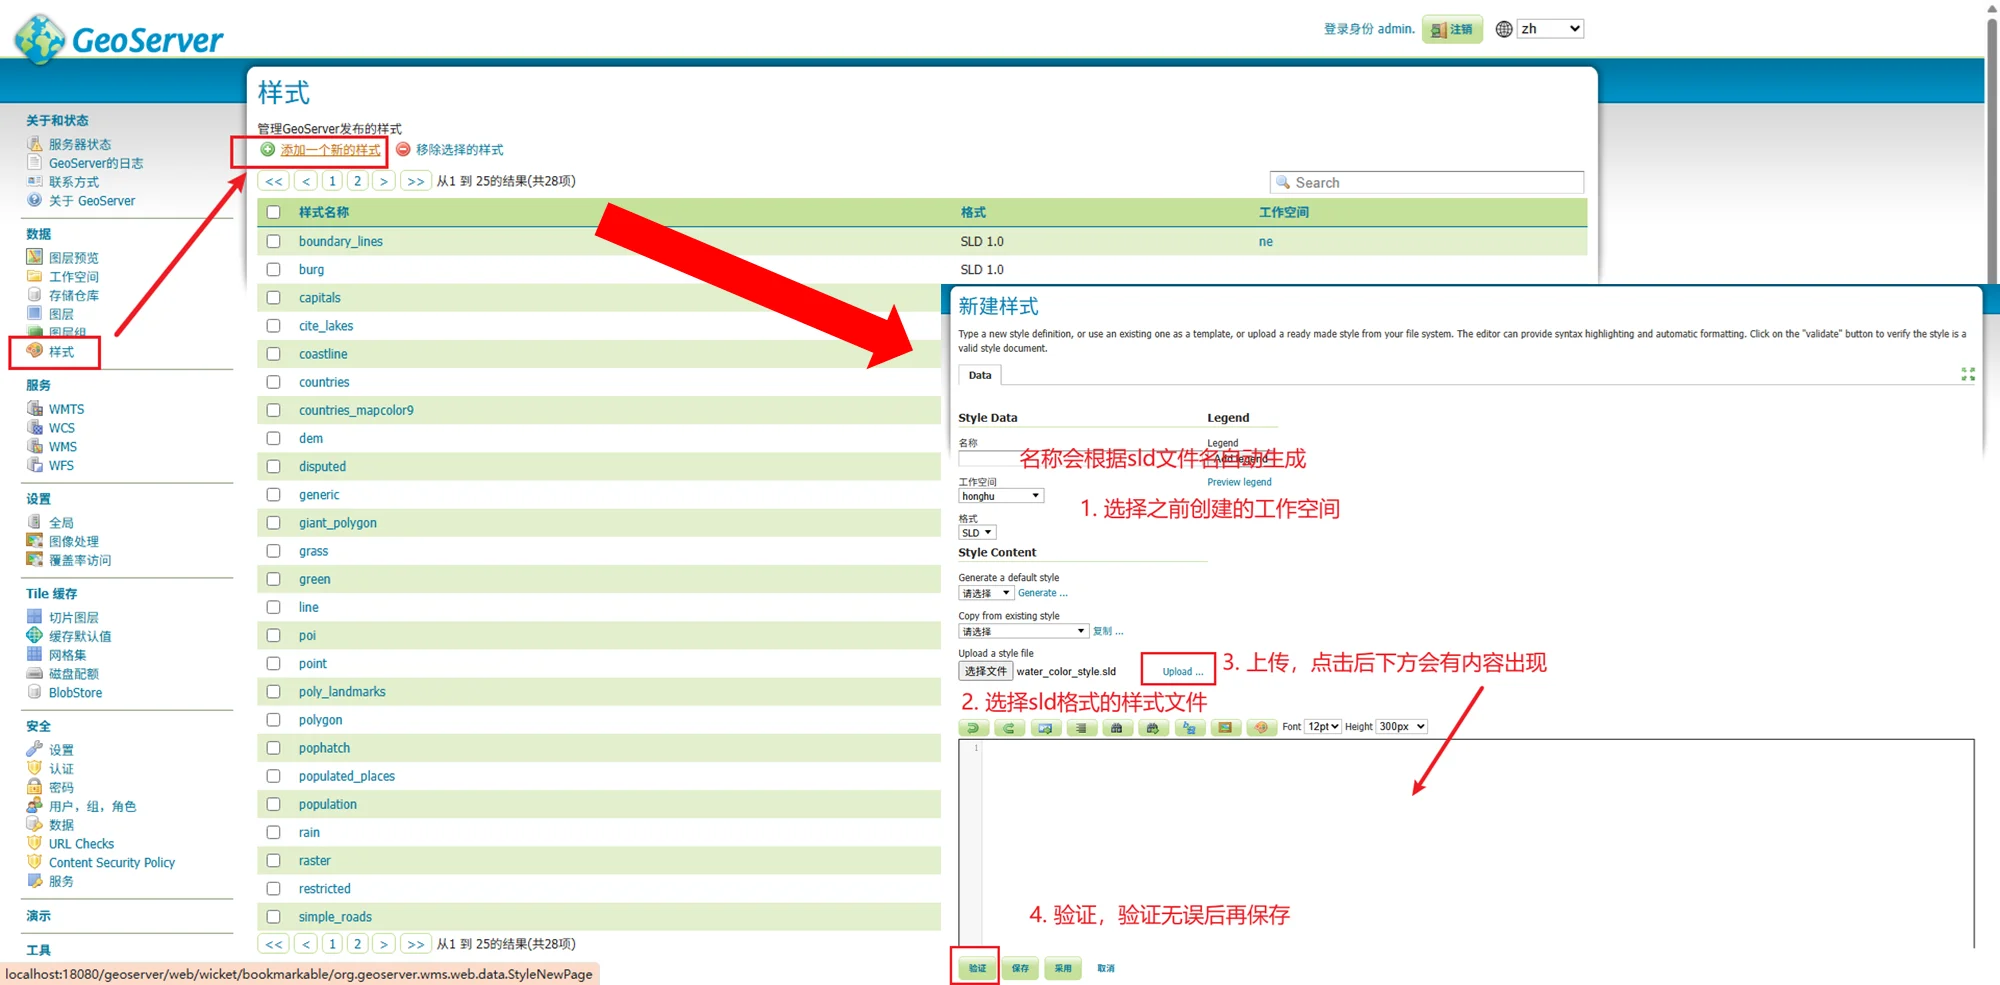Open the Font size 12pt dropdown
2000x985 pixels.
[1322, 727]
